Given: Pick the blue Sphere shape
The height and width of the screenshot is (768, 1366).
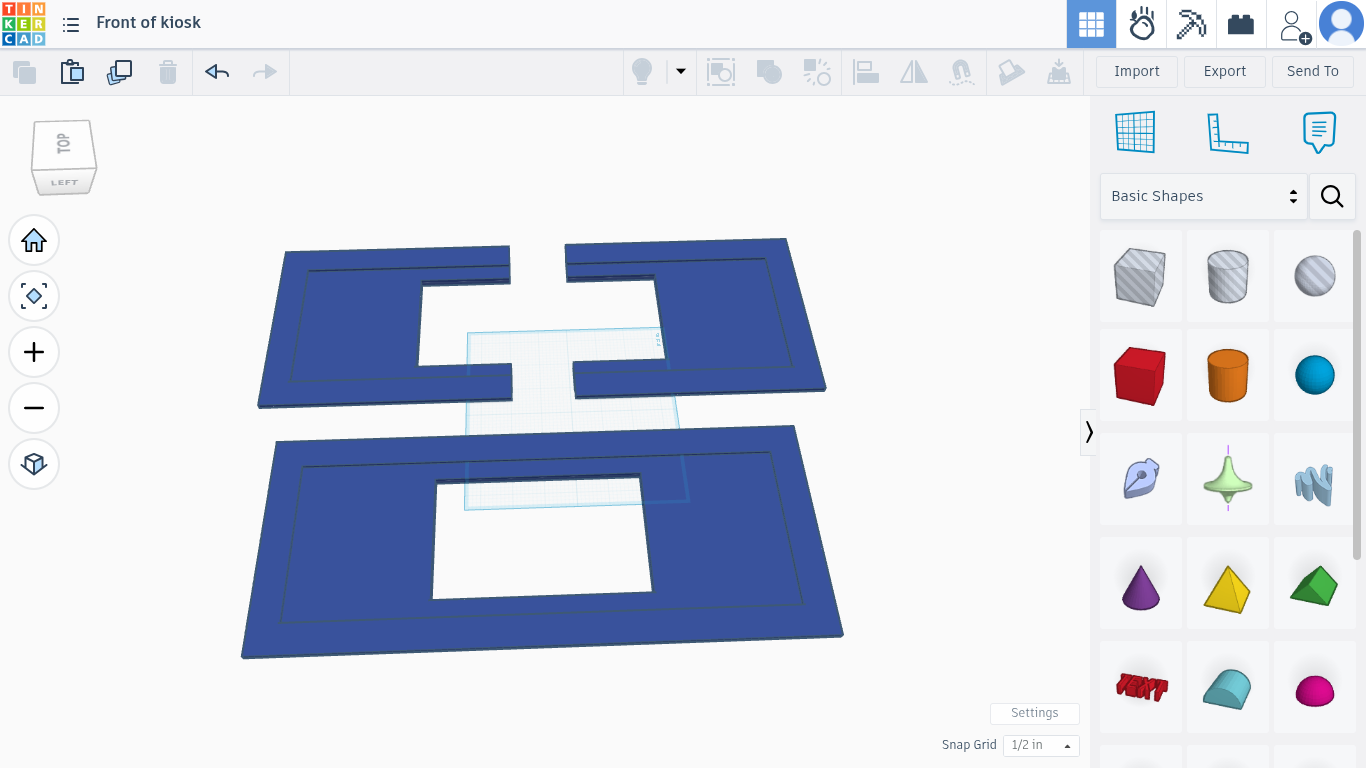Looking at the screenshot, I should pos(1315,376).
